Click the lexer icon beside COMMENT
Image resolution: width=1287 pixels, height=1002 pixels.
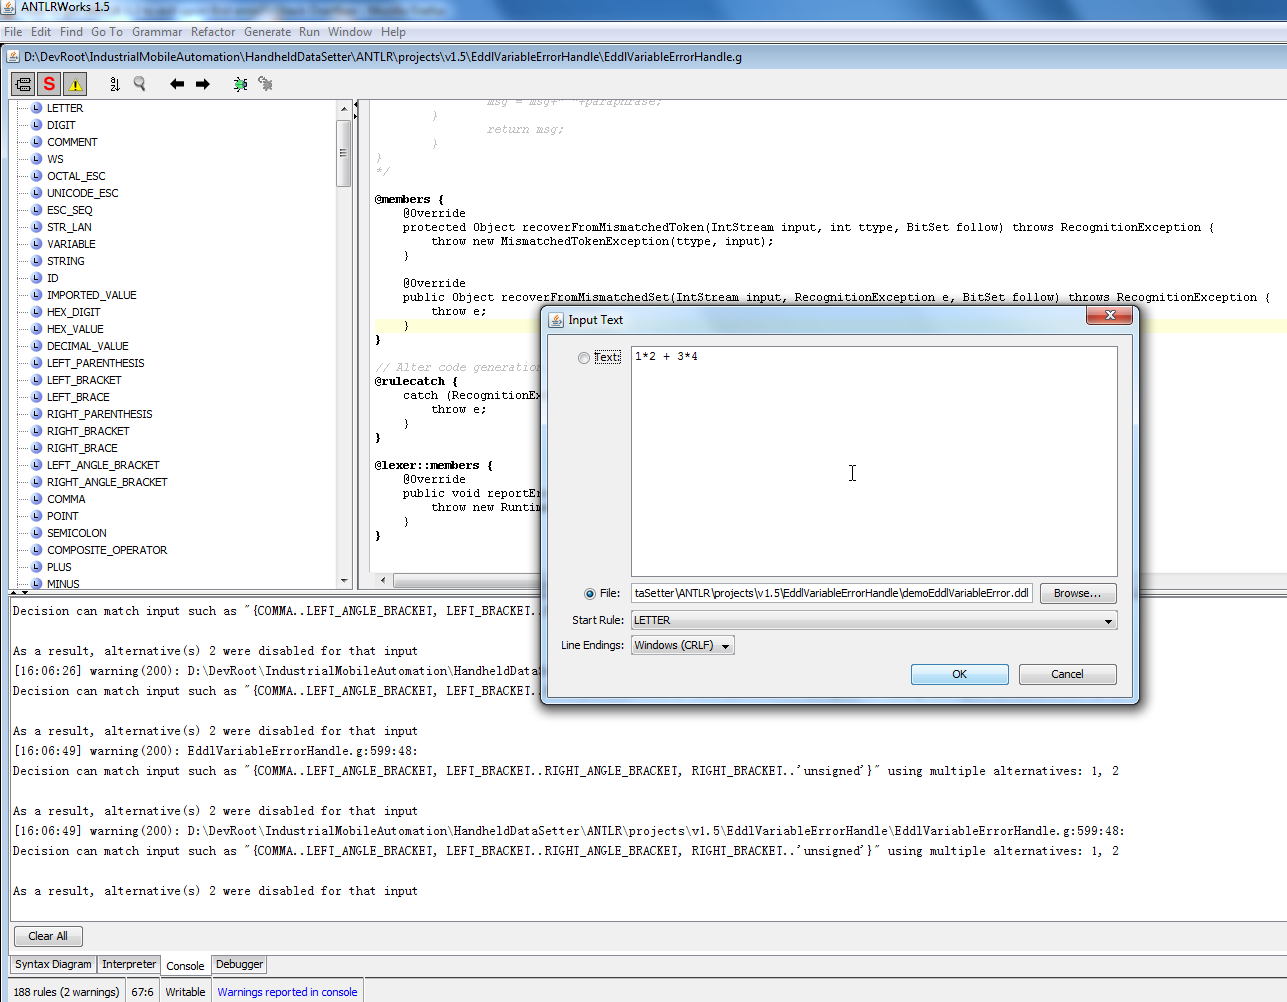[x=37, y=142]
